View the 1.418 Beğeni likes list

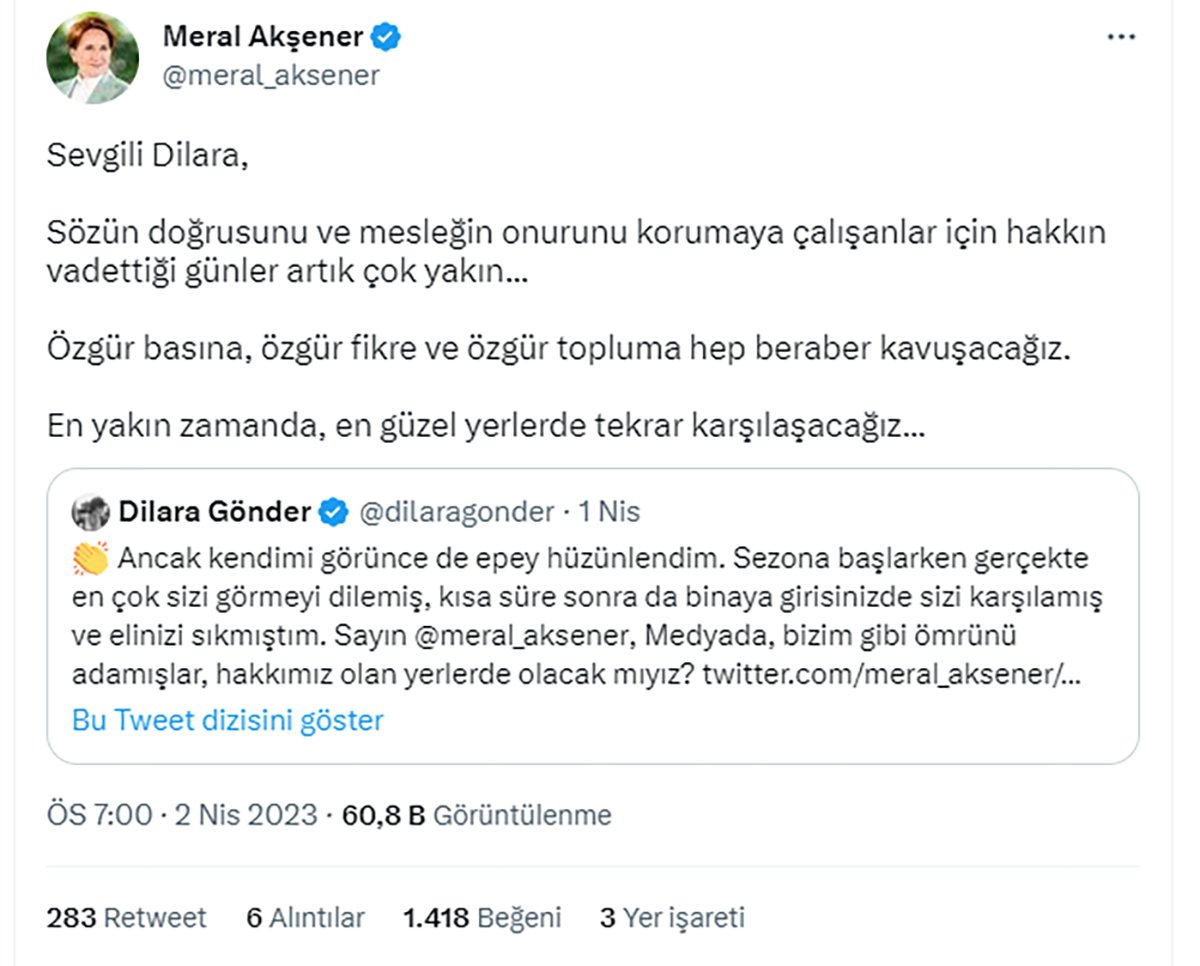click(x=482, y=918)
